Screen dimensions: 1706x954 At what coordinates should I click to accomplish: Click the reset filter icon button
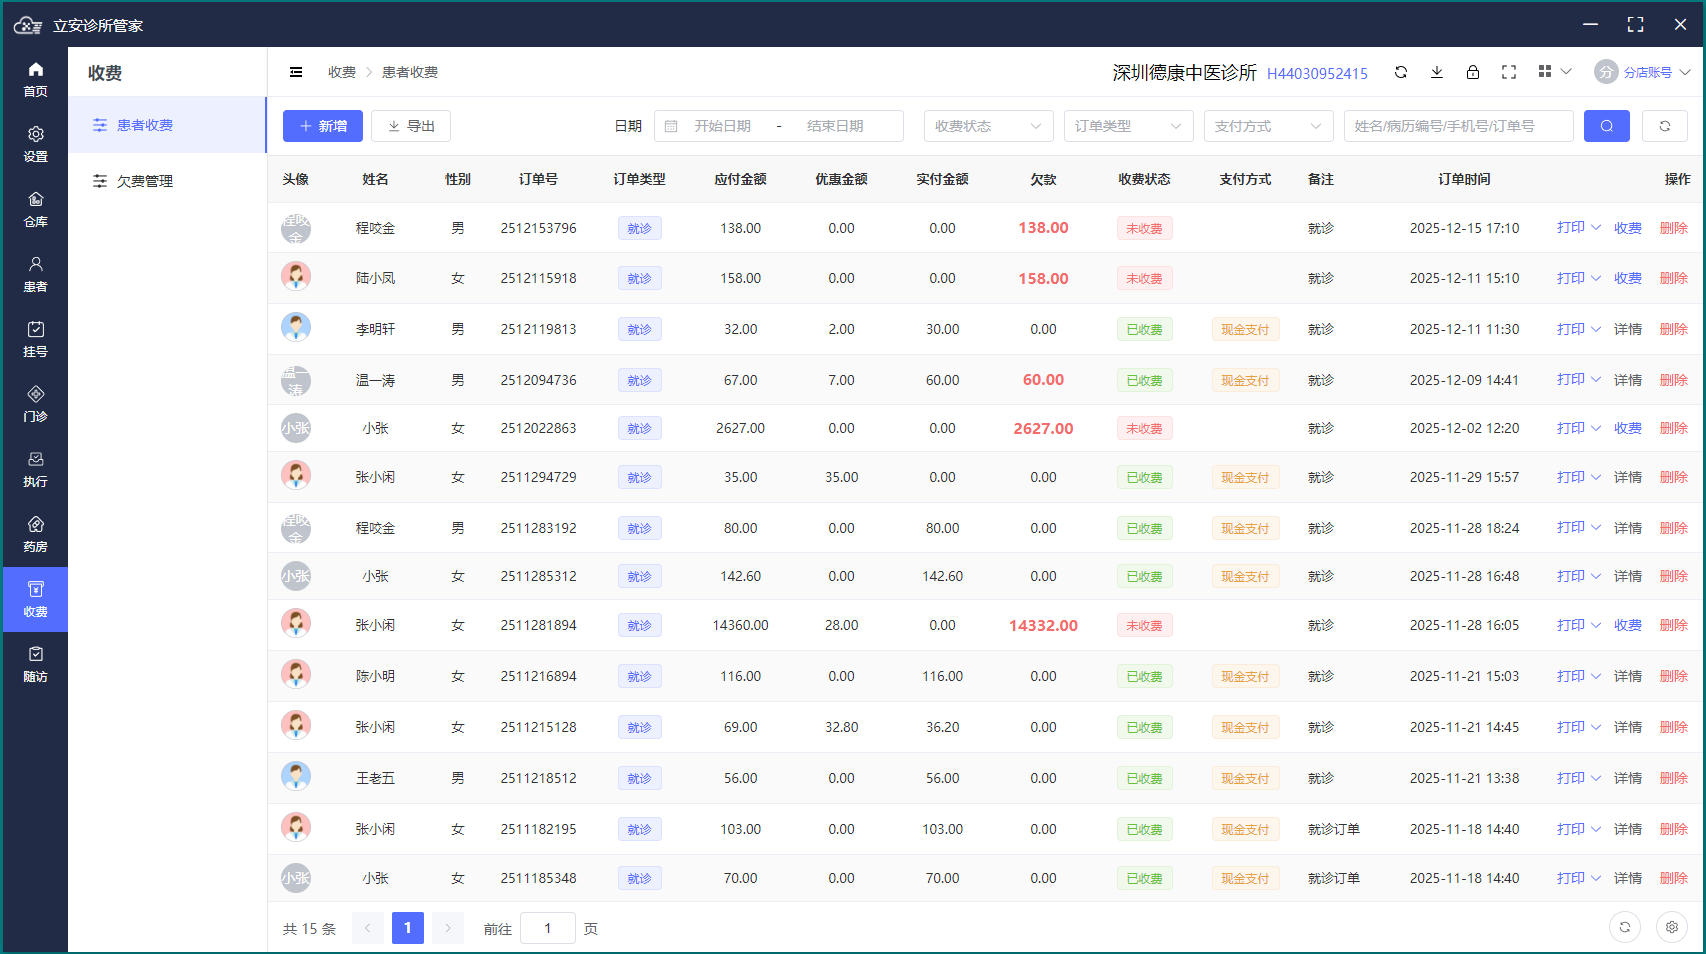(1665, 126)
